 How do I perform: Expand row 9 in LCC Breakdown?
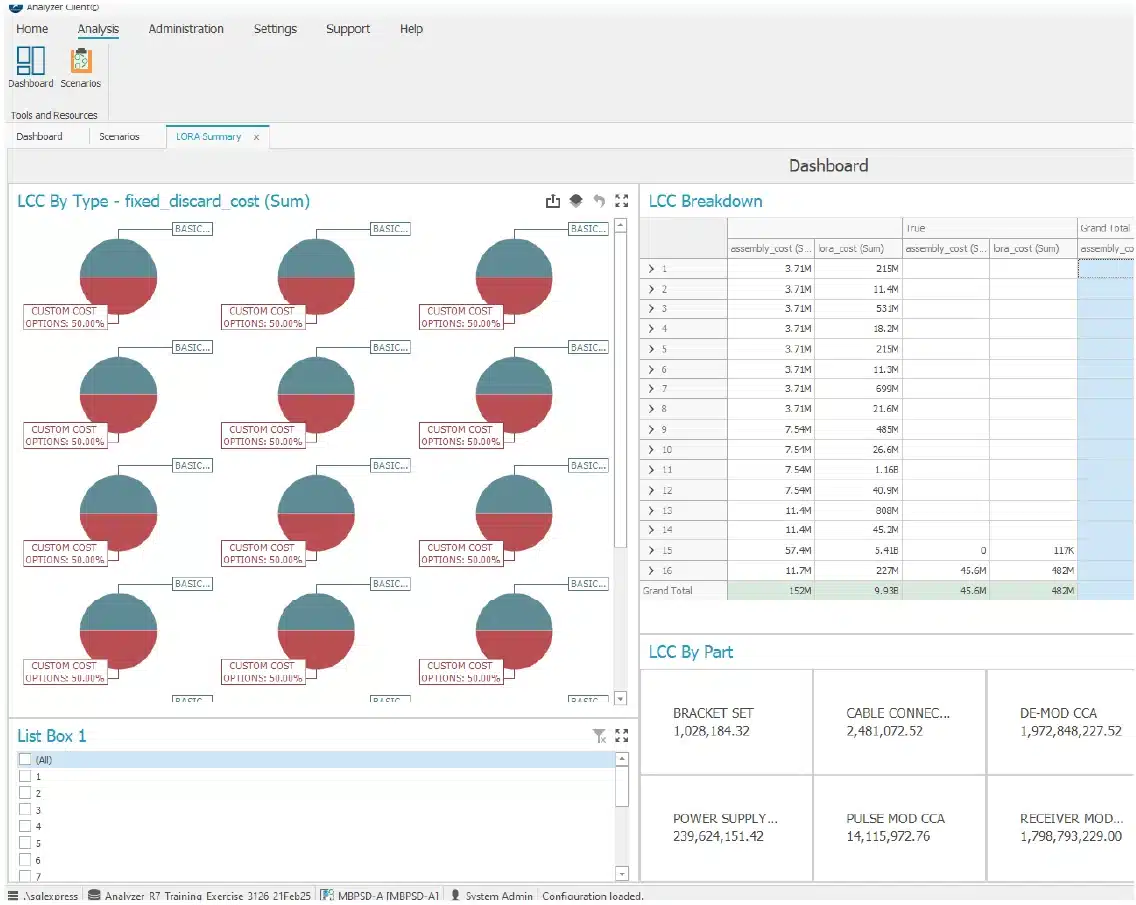click(x=651, y=430)
